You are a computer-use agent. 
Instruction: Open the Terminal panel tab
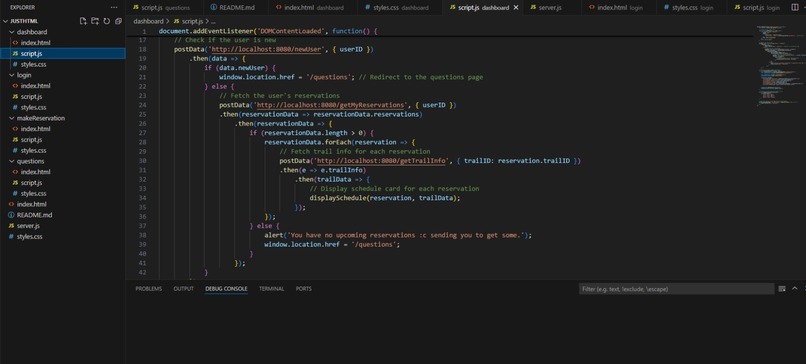coord(271,289)
